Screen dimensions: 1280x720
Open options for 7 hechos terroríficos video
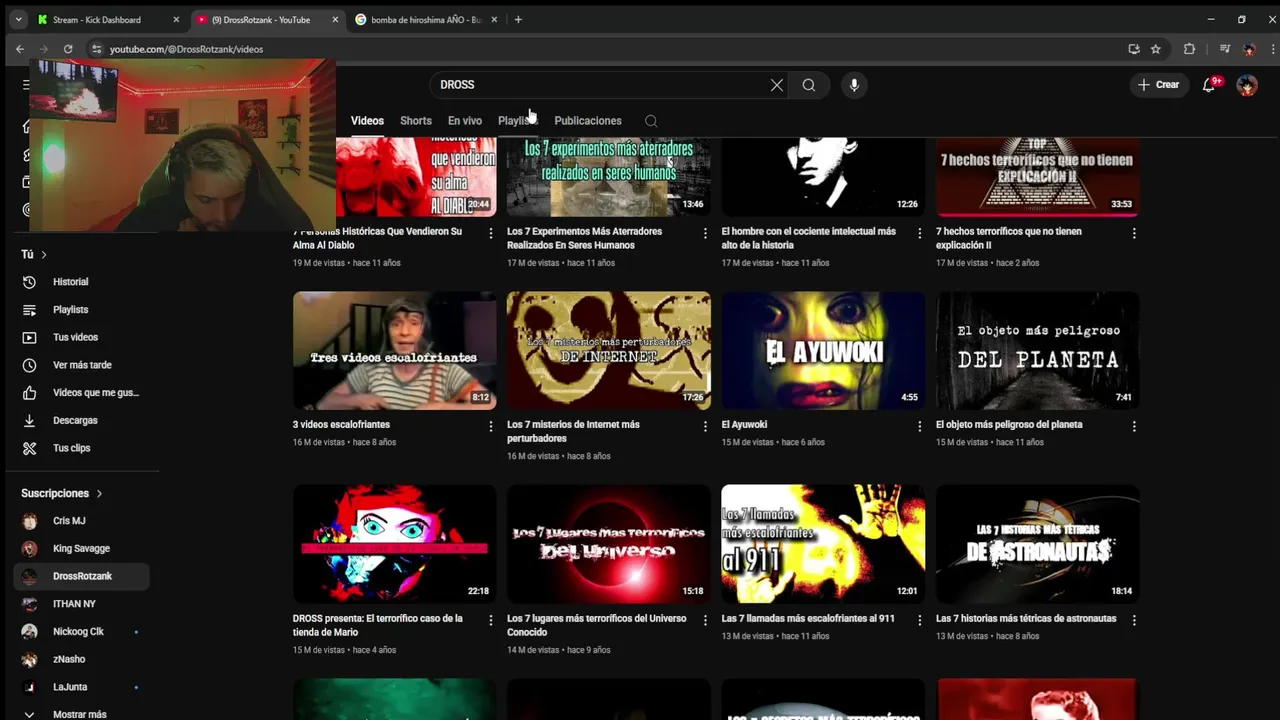[x=1134, y=233]
